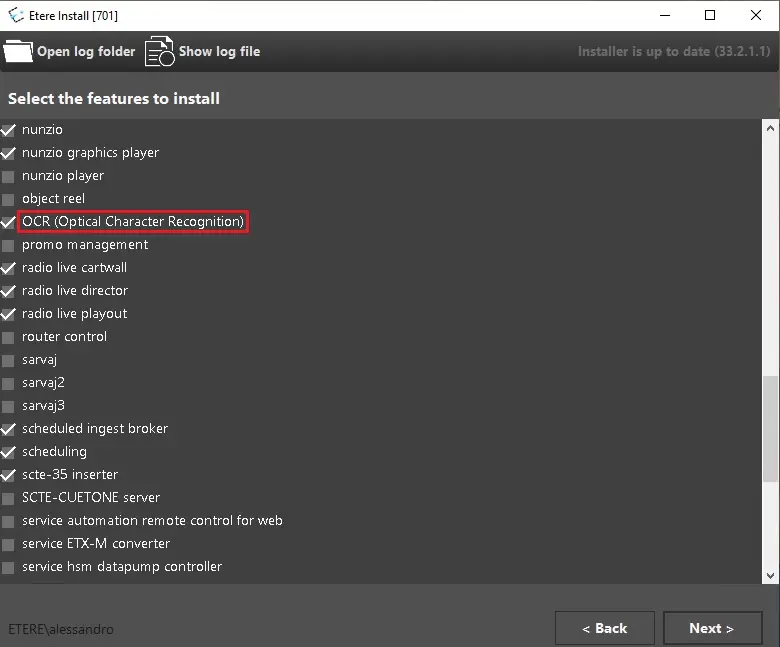Image resolution: width=780 pixels, height=647 pixels.
Task: Enable the nunzio player checkbox
Action: (9, 176)
